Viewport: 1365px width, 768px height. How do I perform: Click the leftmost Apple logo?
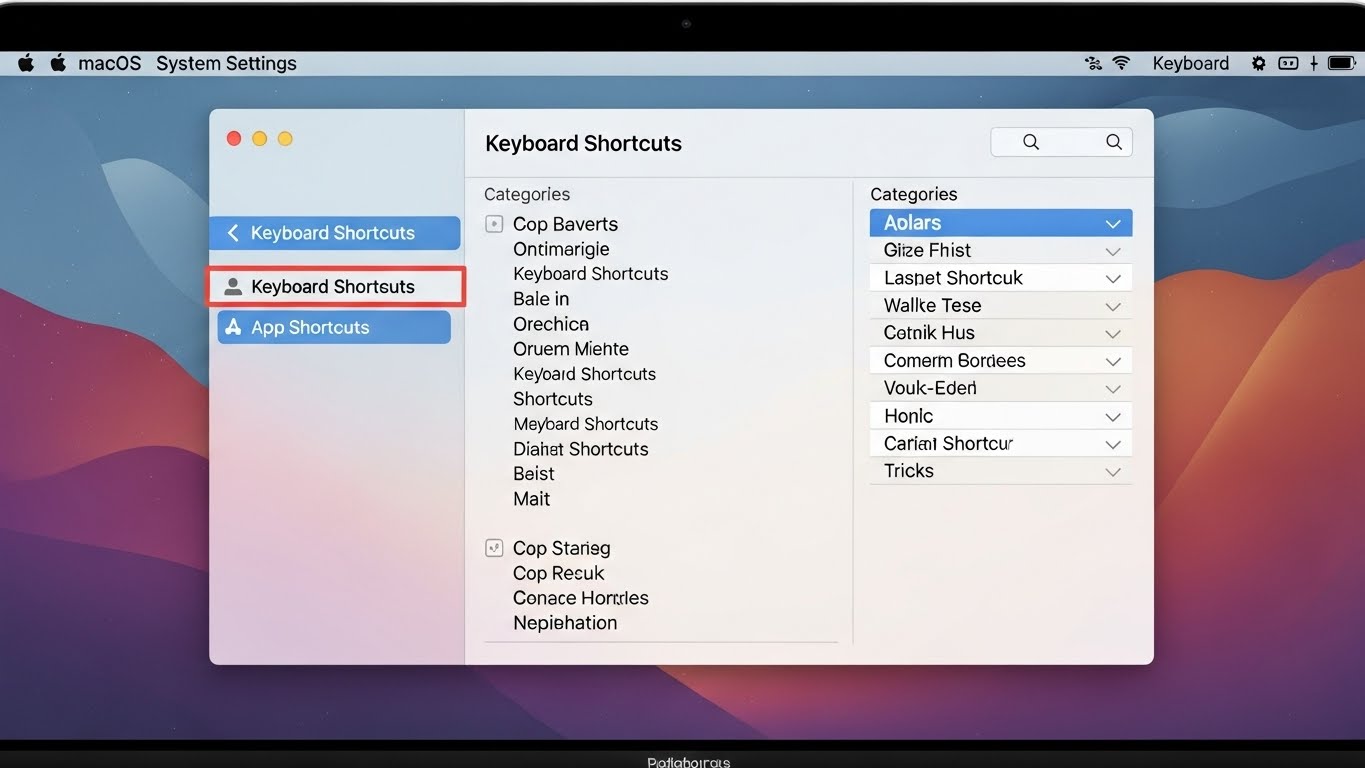coord(26,63)
